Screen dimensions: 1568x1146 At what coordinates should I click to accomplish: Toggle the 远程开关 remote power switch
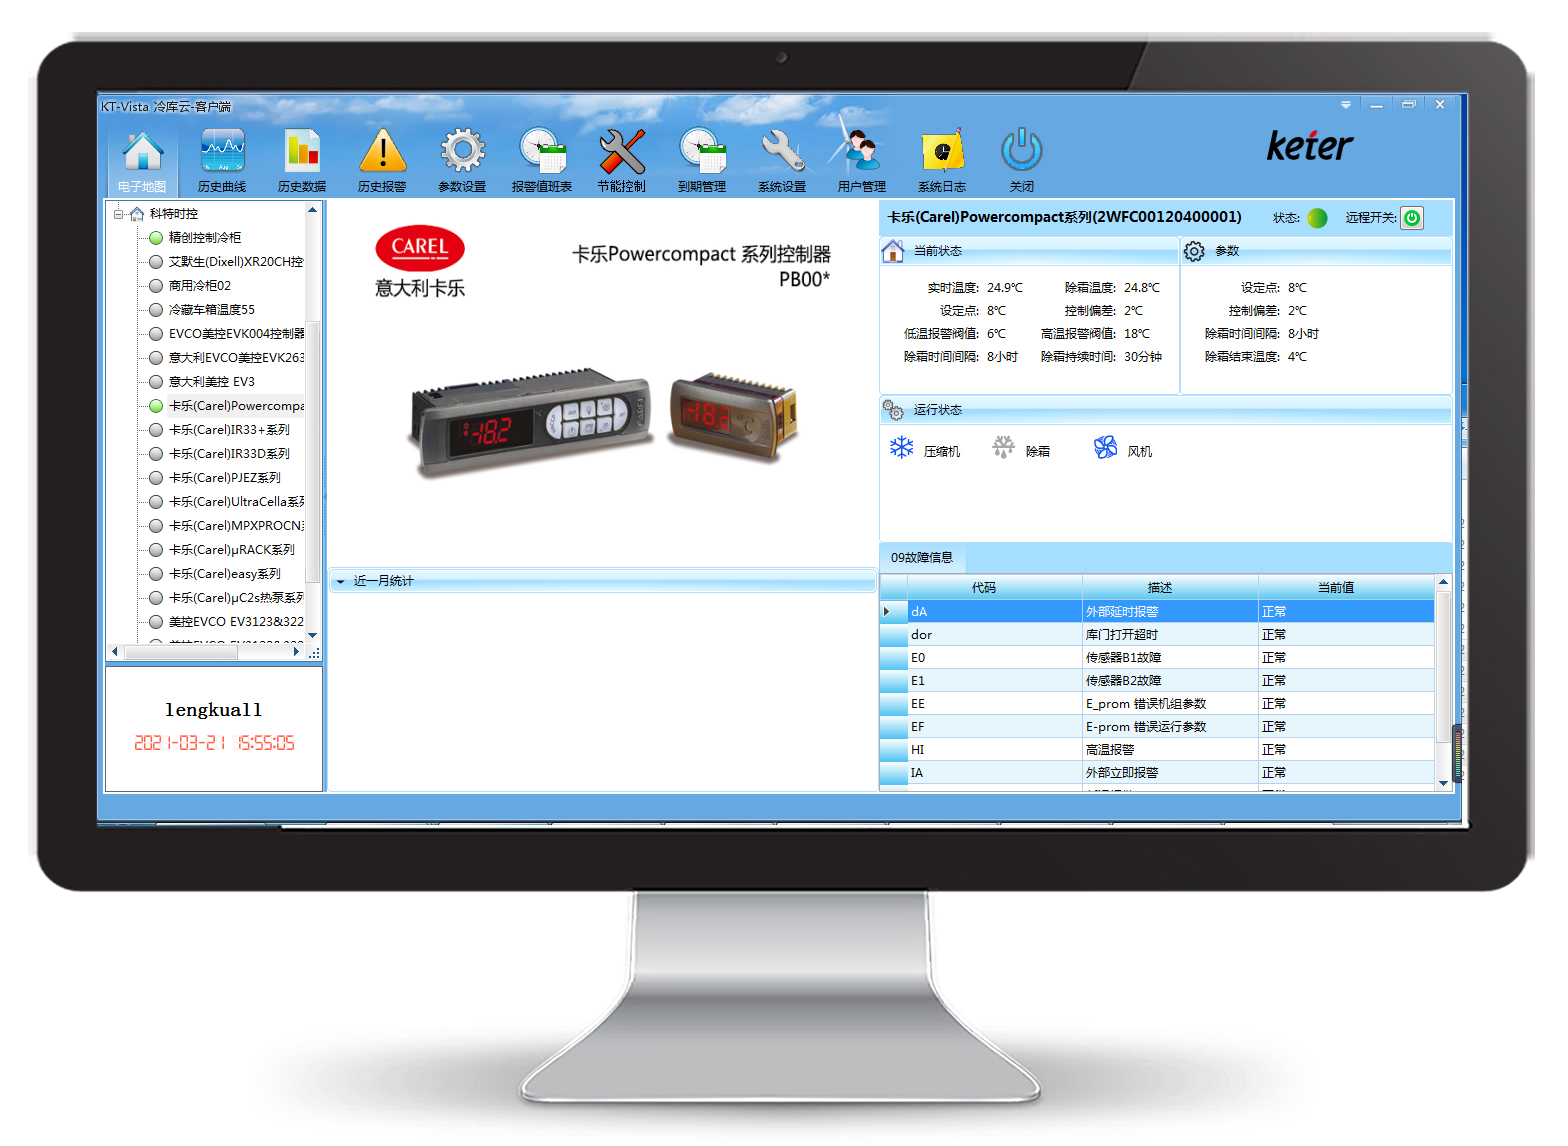(1412, 218)
